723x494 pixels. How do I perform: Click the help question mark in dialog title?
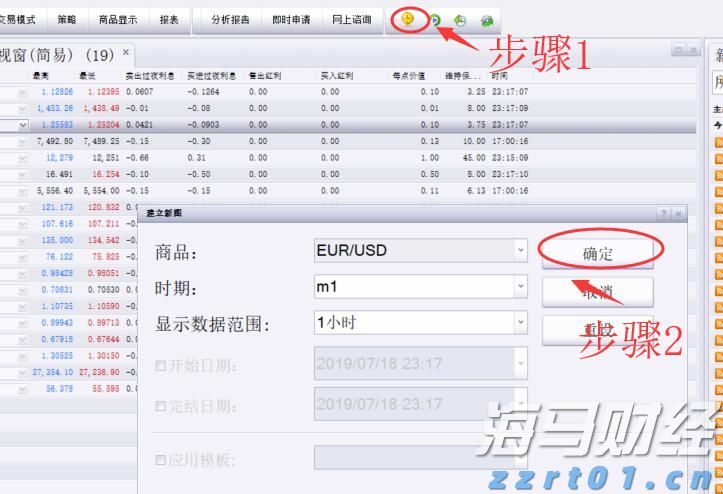663,214
